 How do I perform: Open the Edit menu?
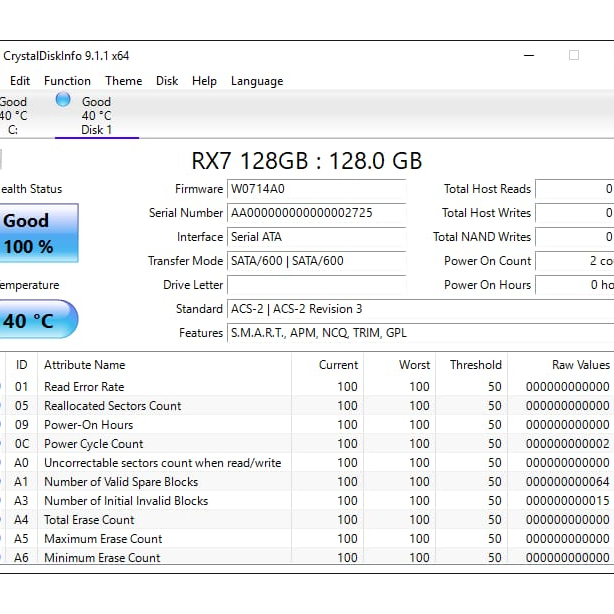pos(20,81)
